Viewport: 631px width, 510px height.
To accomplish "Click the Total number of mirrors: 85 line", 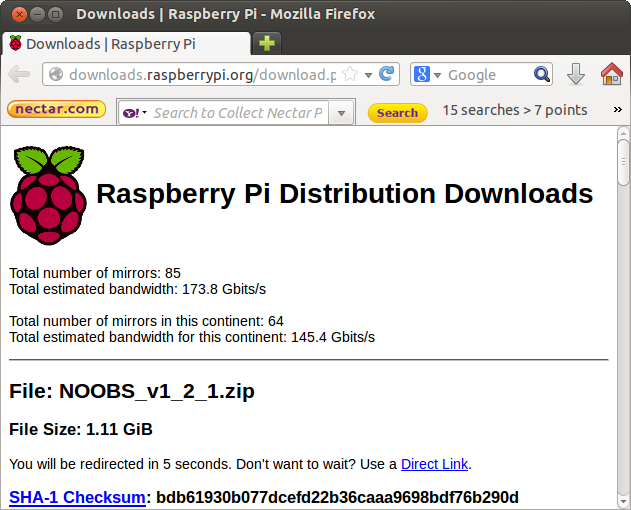I will [95, 273].
